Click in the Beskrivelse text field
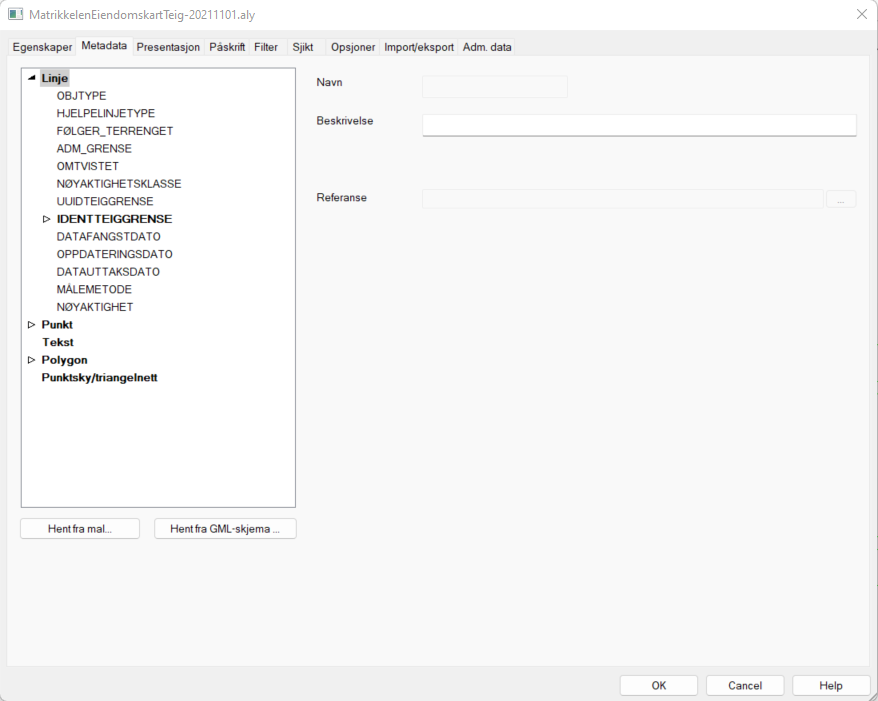Image resolution: width=878 pixels, height=701 pixels. [x=639, y=124]
